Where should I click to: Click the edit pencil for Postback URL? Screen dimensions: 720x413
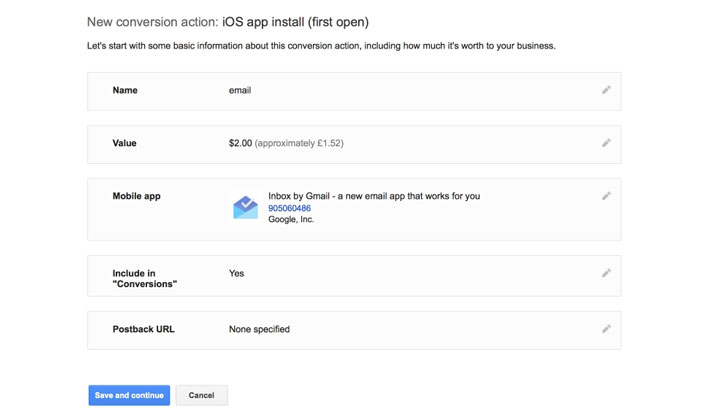tap(606, 329)
